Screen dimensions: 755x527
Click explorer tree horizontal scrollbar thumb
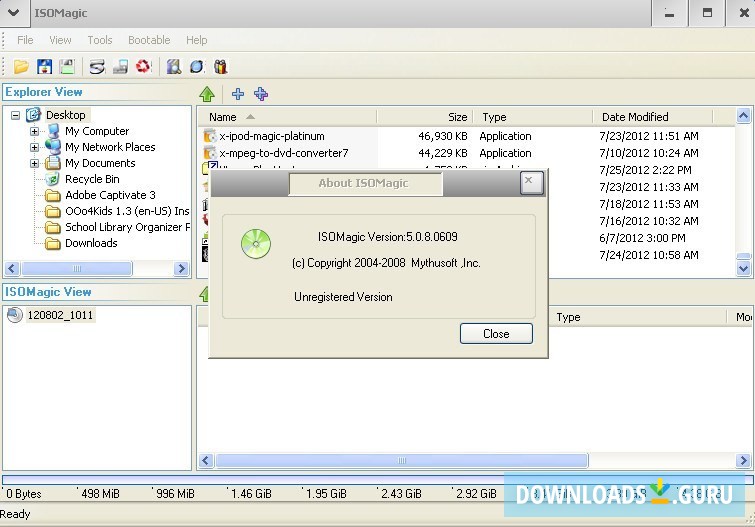pyautogui.click(x=77, y=268)
